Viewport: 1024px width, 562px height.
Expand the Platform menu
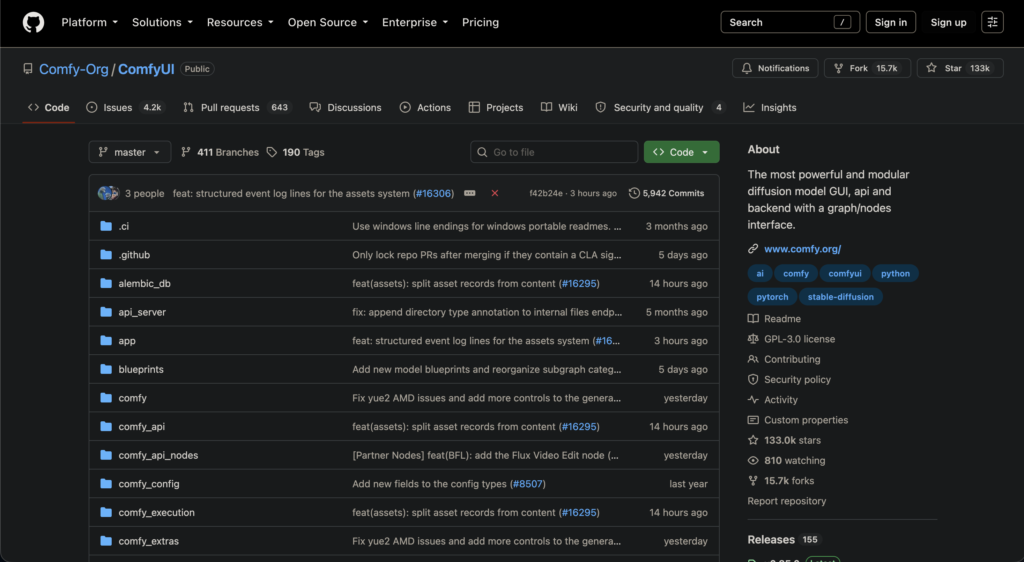coord(89,22)
